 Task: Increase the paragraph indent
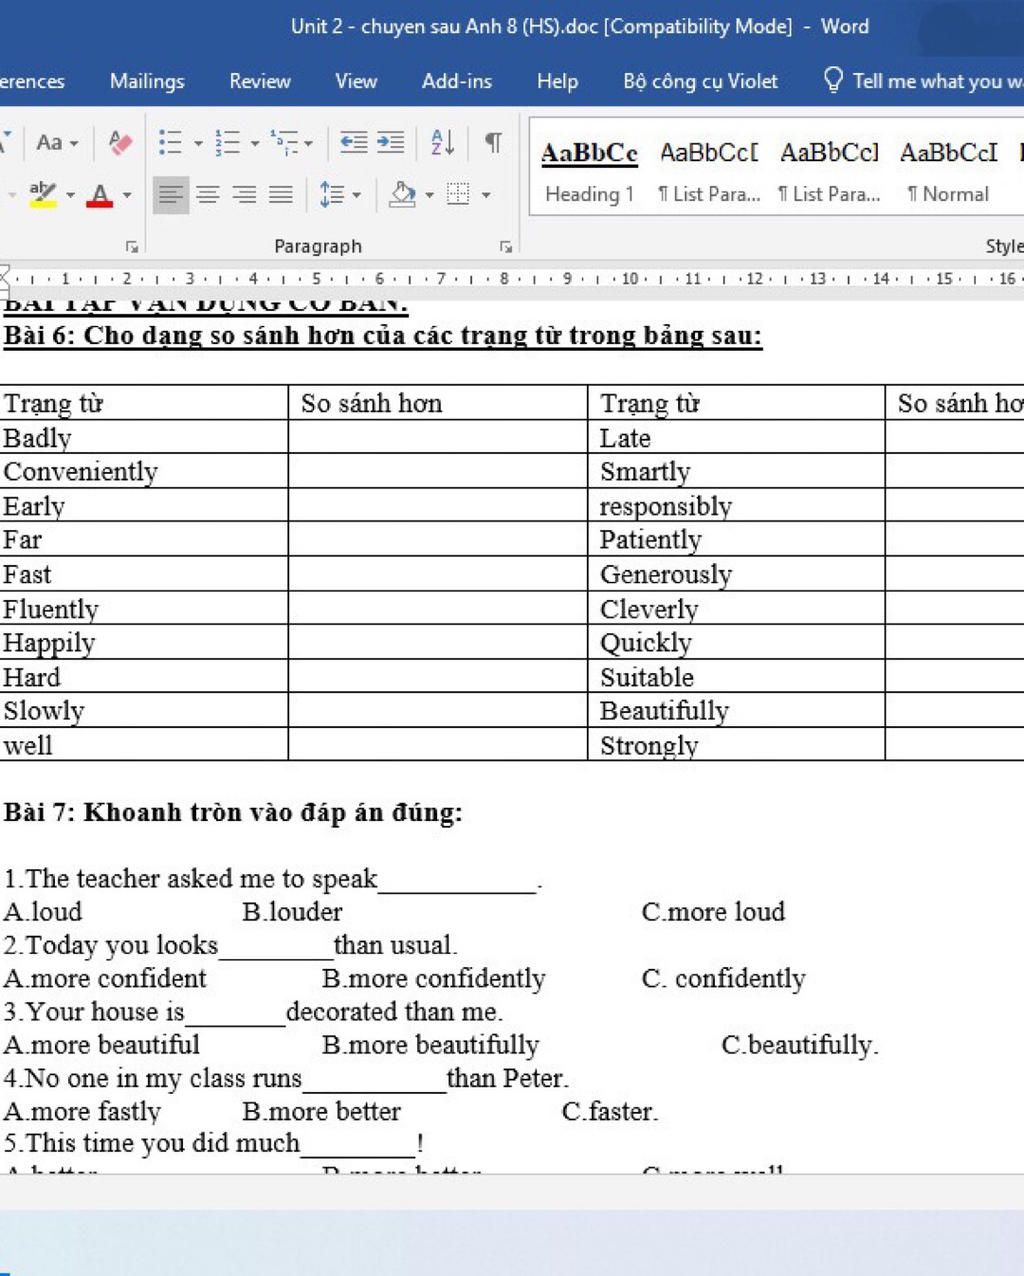click(x=390, y=143)
